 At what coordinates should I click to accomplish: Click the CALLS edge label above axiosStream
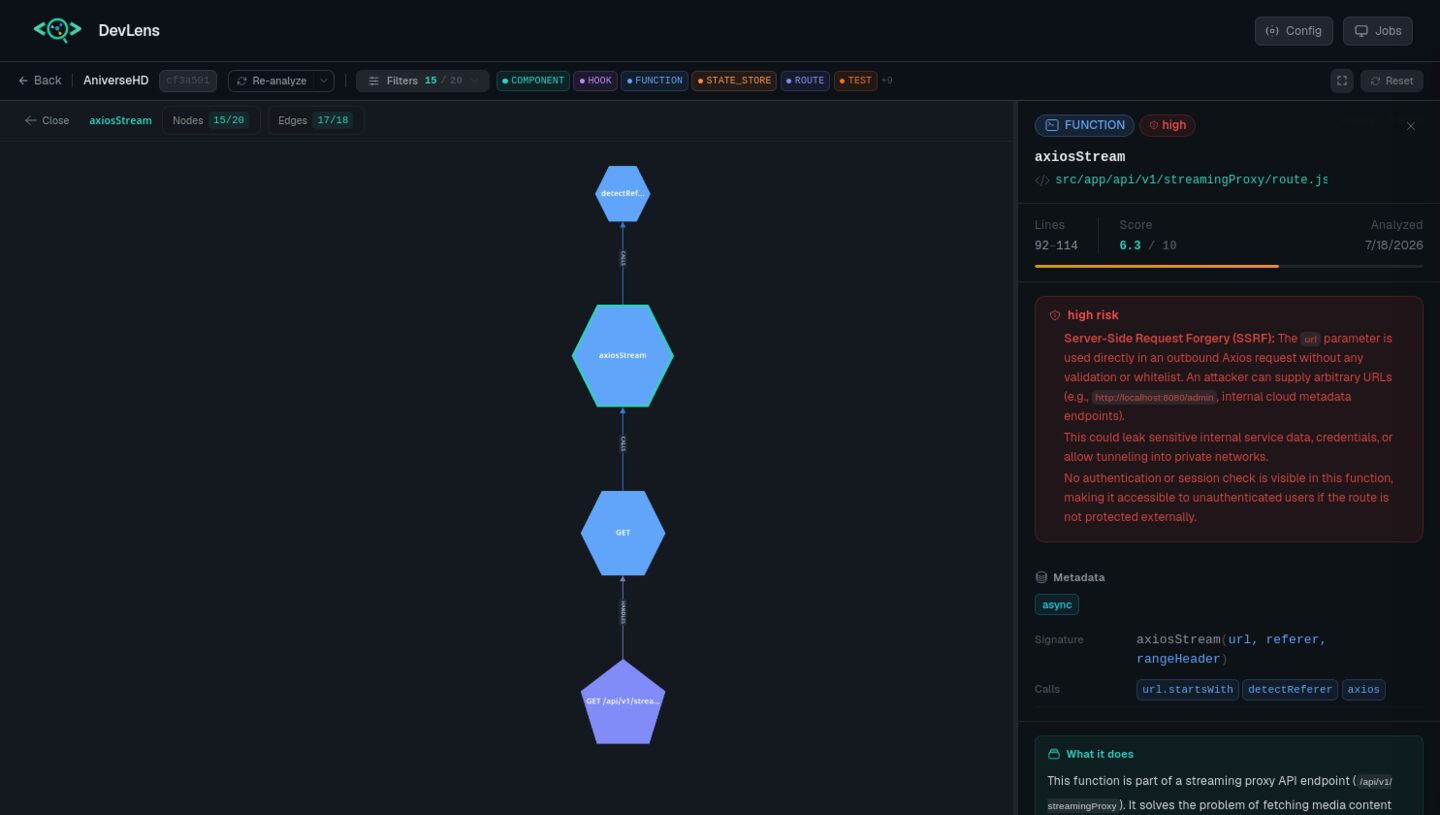[623, 258]
